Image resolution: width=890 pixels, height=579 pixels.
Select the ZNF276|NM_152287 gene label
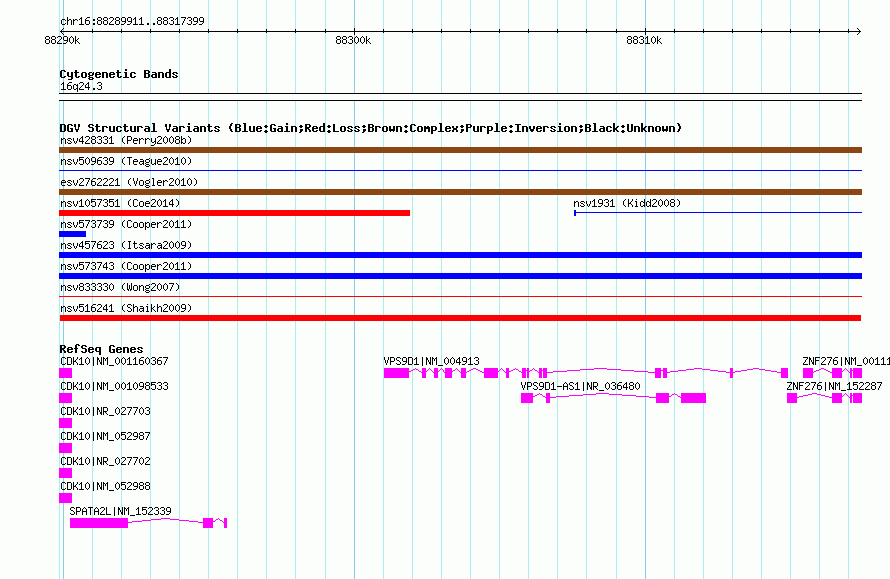coord(834,386)
